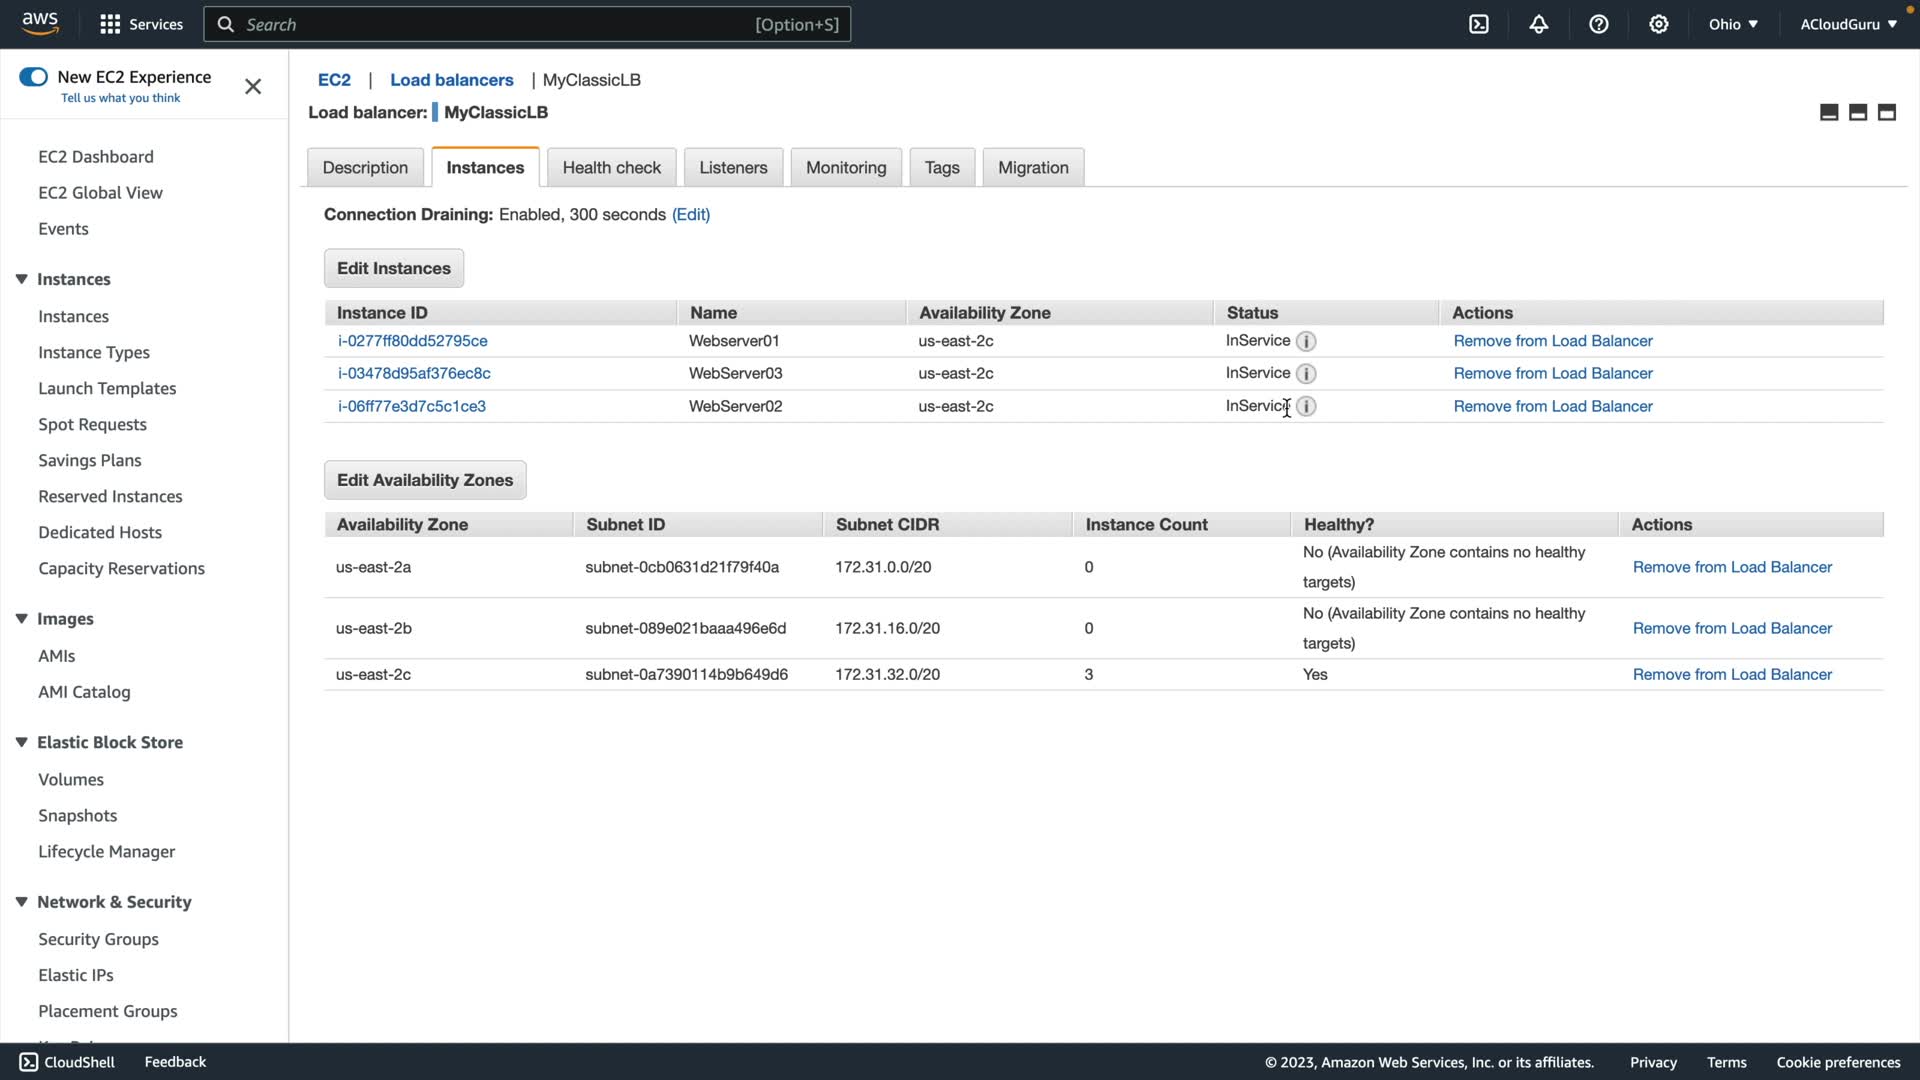This screenshot has width=1920, height=1080.
Task: Open the ACloudGuru account menu
Action: [x=1848, y=24]
